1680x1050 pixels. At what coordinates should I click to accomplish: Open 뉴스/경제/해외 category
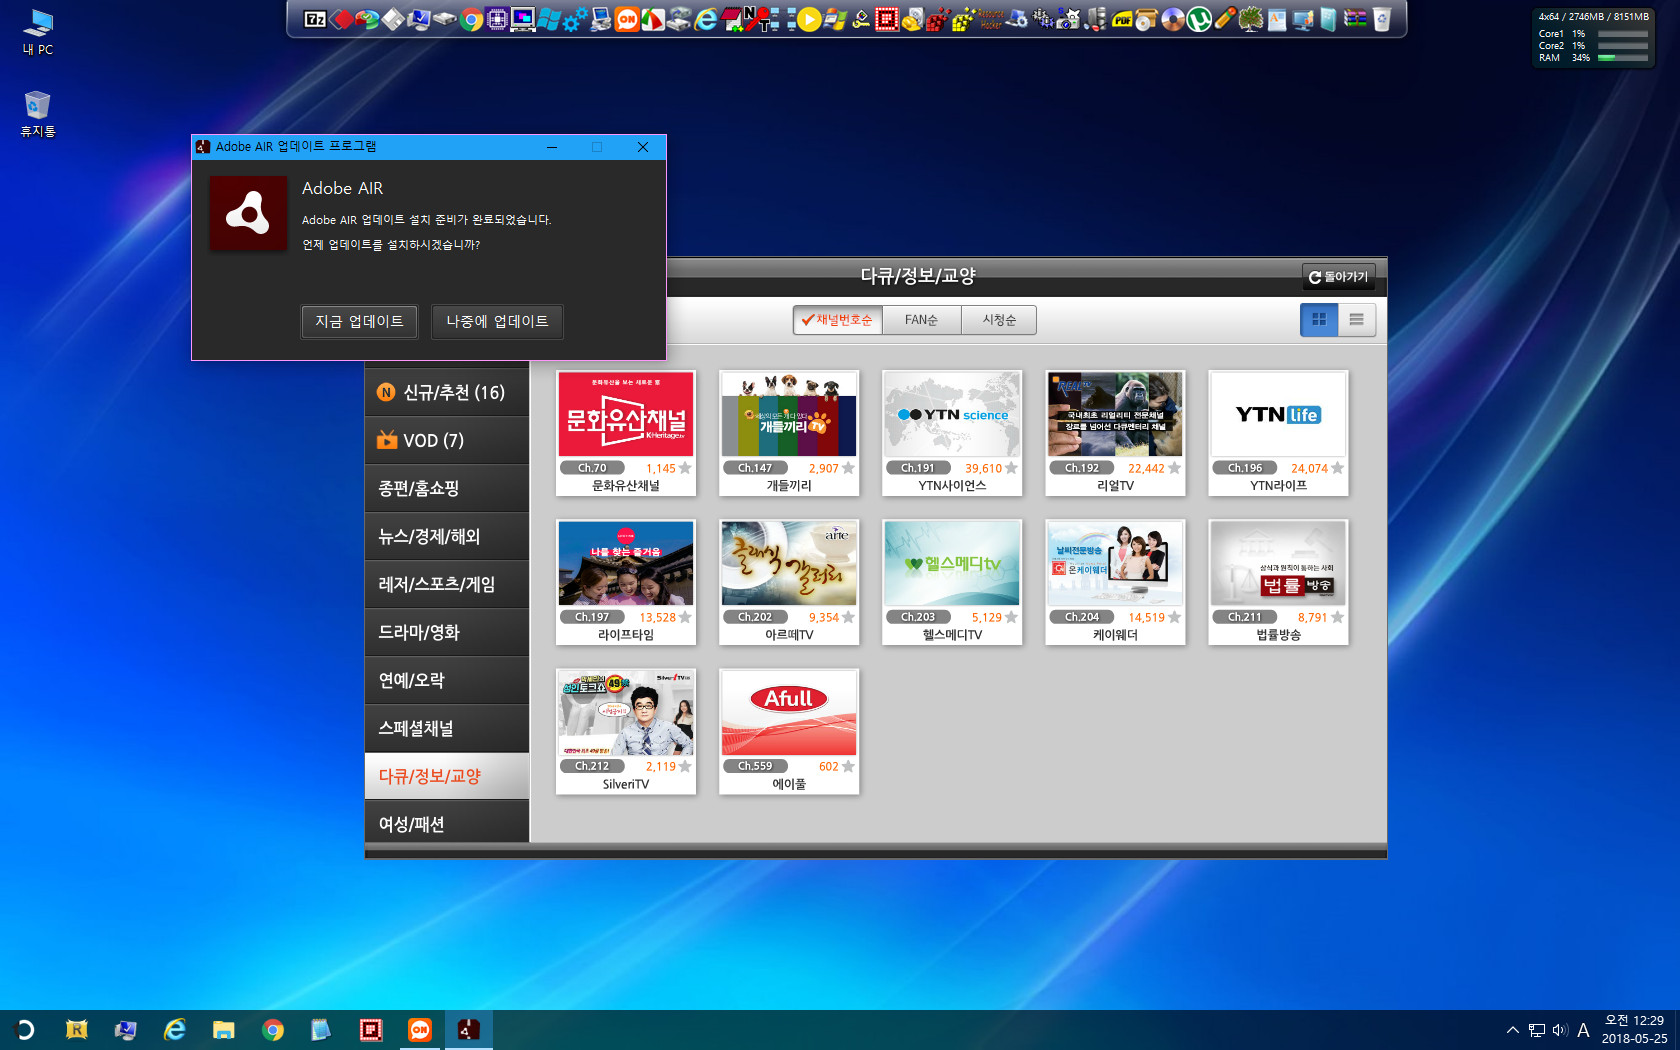pyautogui.click(x=447, y=537)
